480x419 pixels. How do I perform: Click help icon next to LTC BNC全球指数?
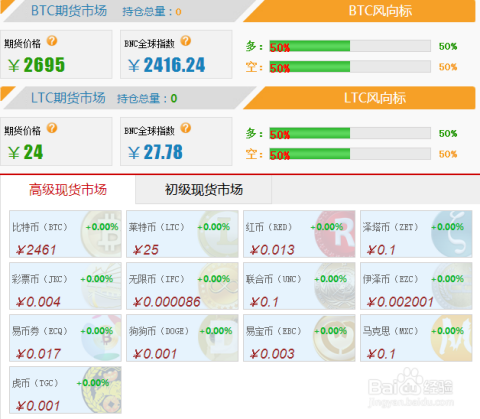186,128
